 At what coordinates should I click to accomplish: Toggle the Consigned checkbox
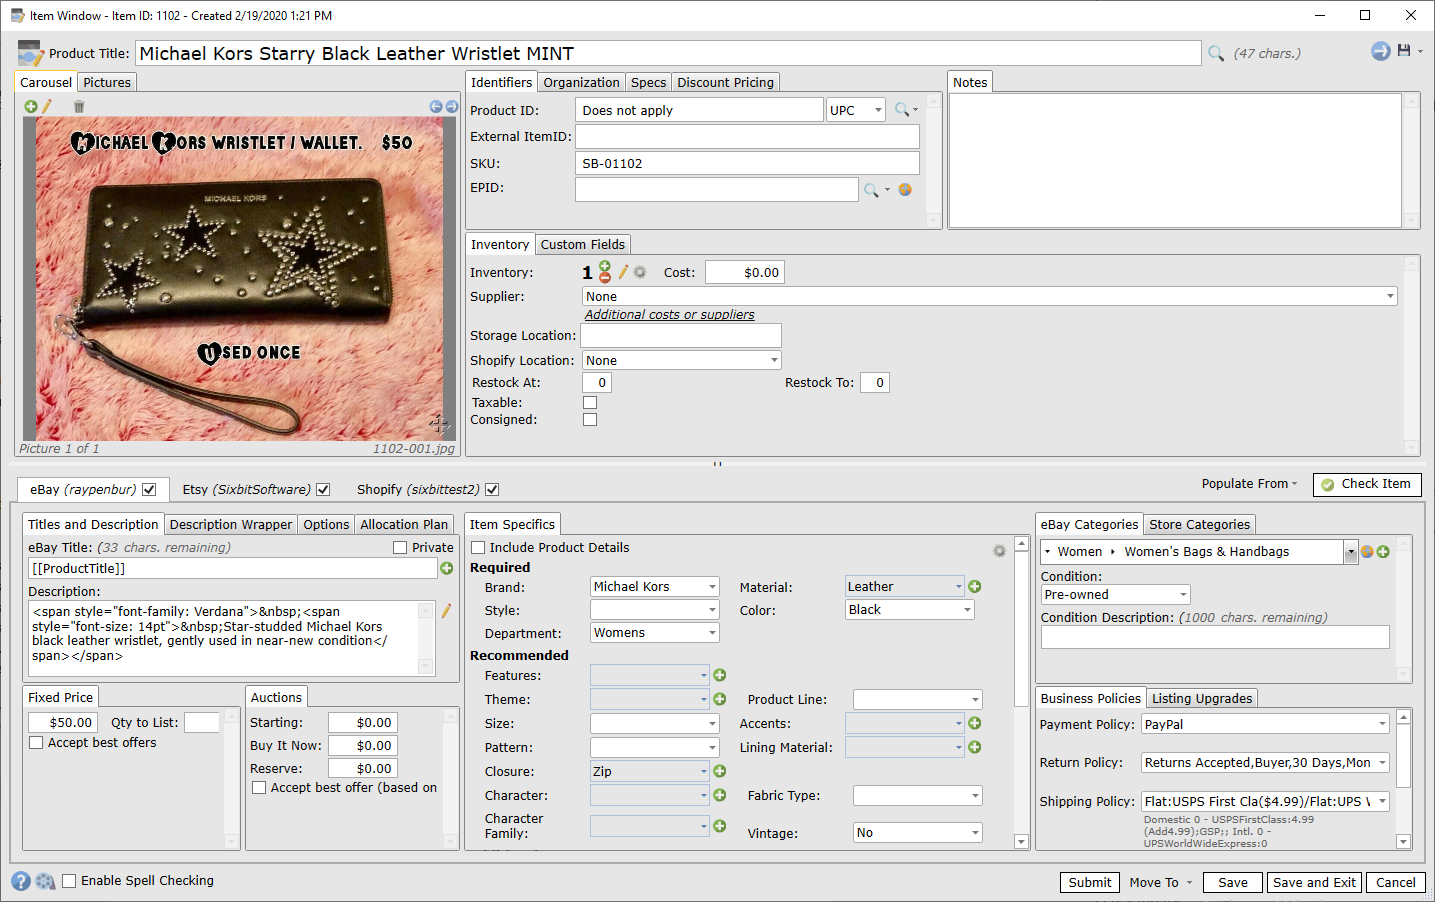pos(590,420)
